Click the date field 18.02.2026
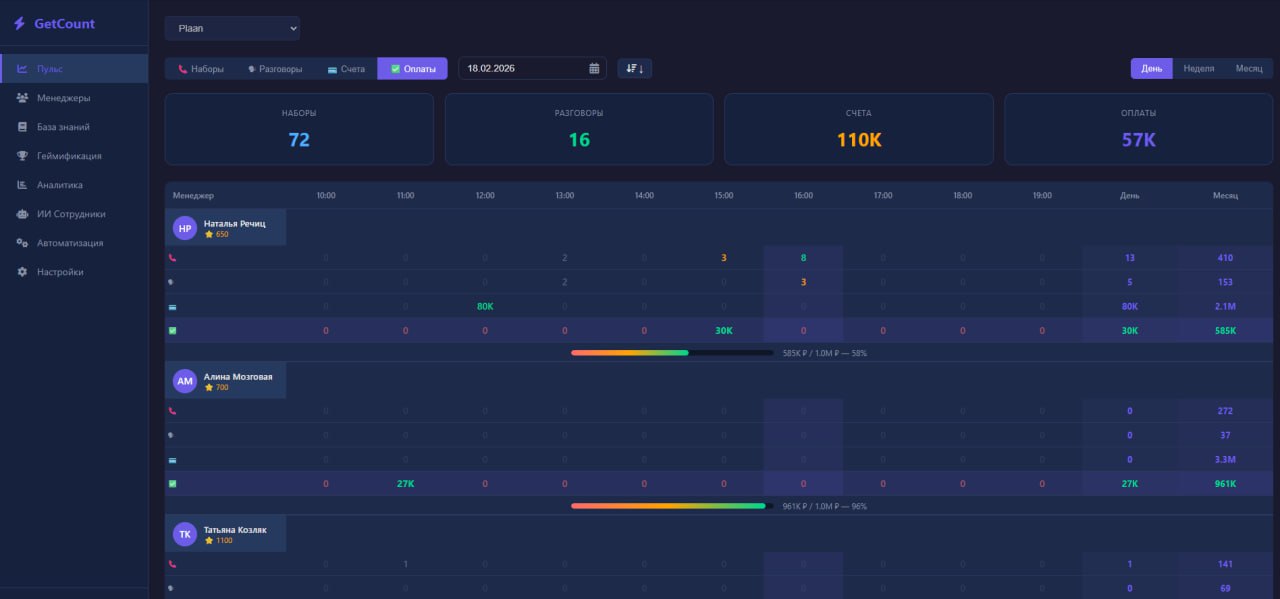The image size is (1280, 599). click(520, 69)
